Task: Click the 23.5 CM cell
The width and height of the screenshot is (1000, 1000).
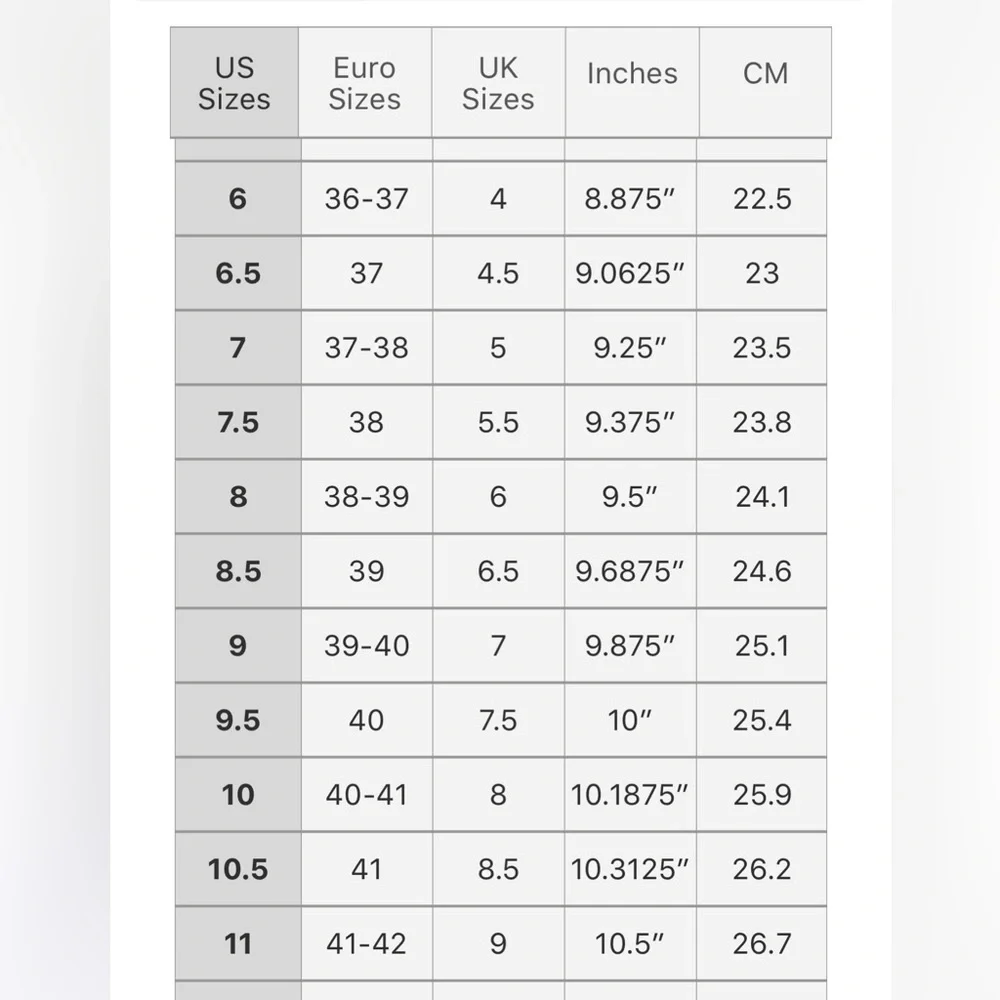Action: [x=762, y=347]
